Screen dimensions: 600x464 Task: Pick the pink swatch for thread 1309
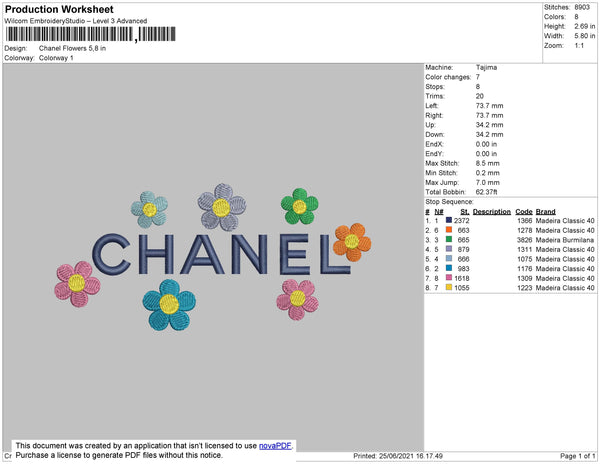[x=449, y=278]
